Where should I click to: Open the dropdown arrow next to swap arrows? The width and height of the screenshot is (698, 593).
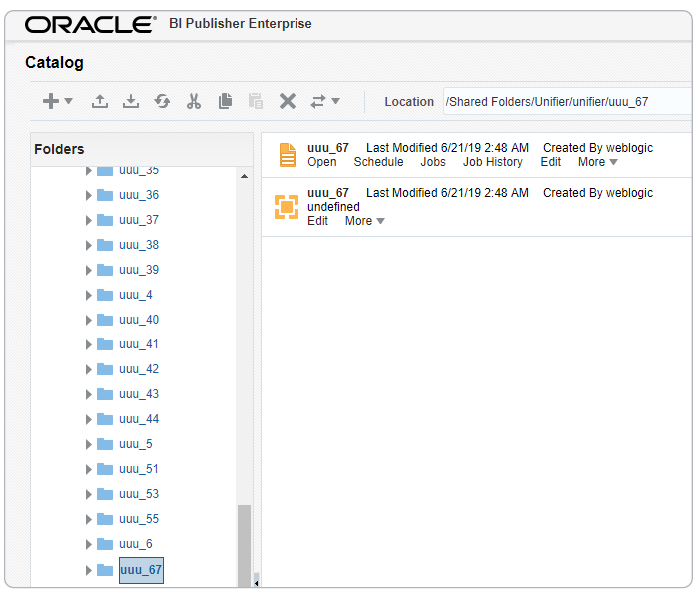336,101
